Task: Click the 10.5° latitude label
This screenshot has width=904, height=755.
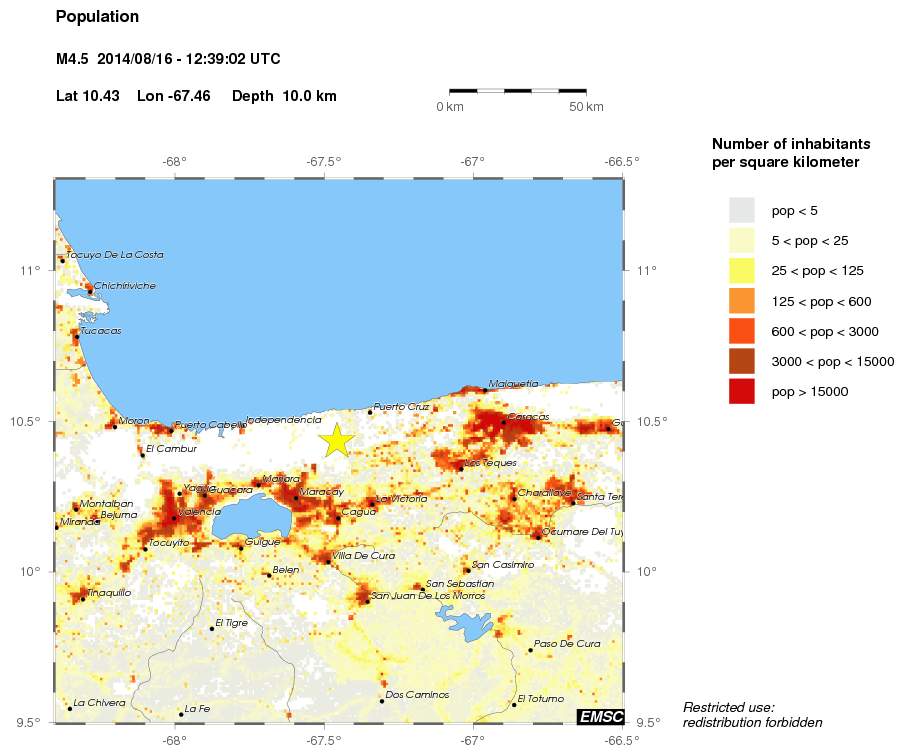Action: tap(26, 423)
